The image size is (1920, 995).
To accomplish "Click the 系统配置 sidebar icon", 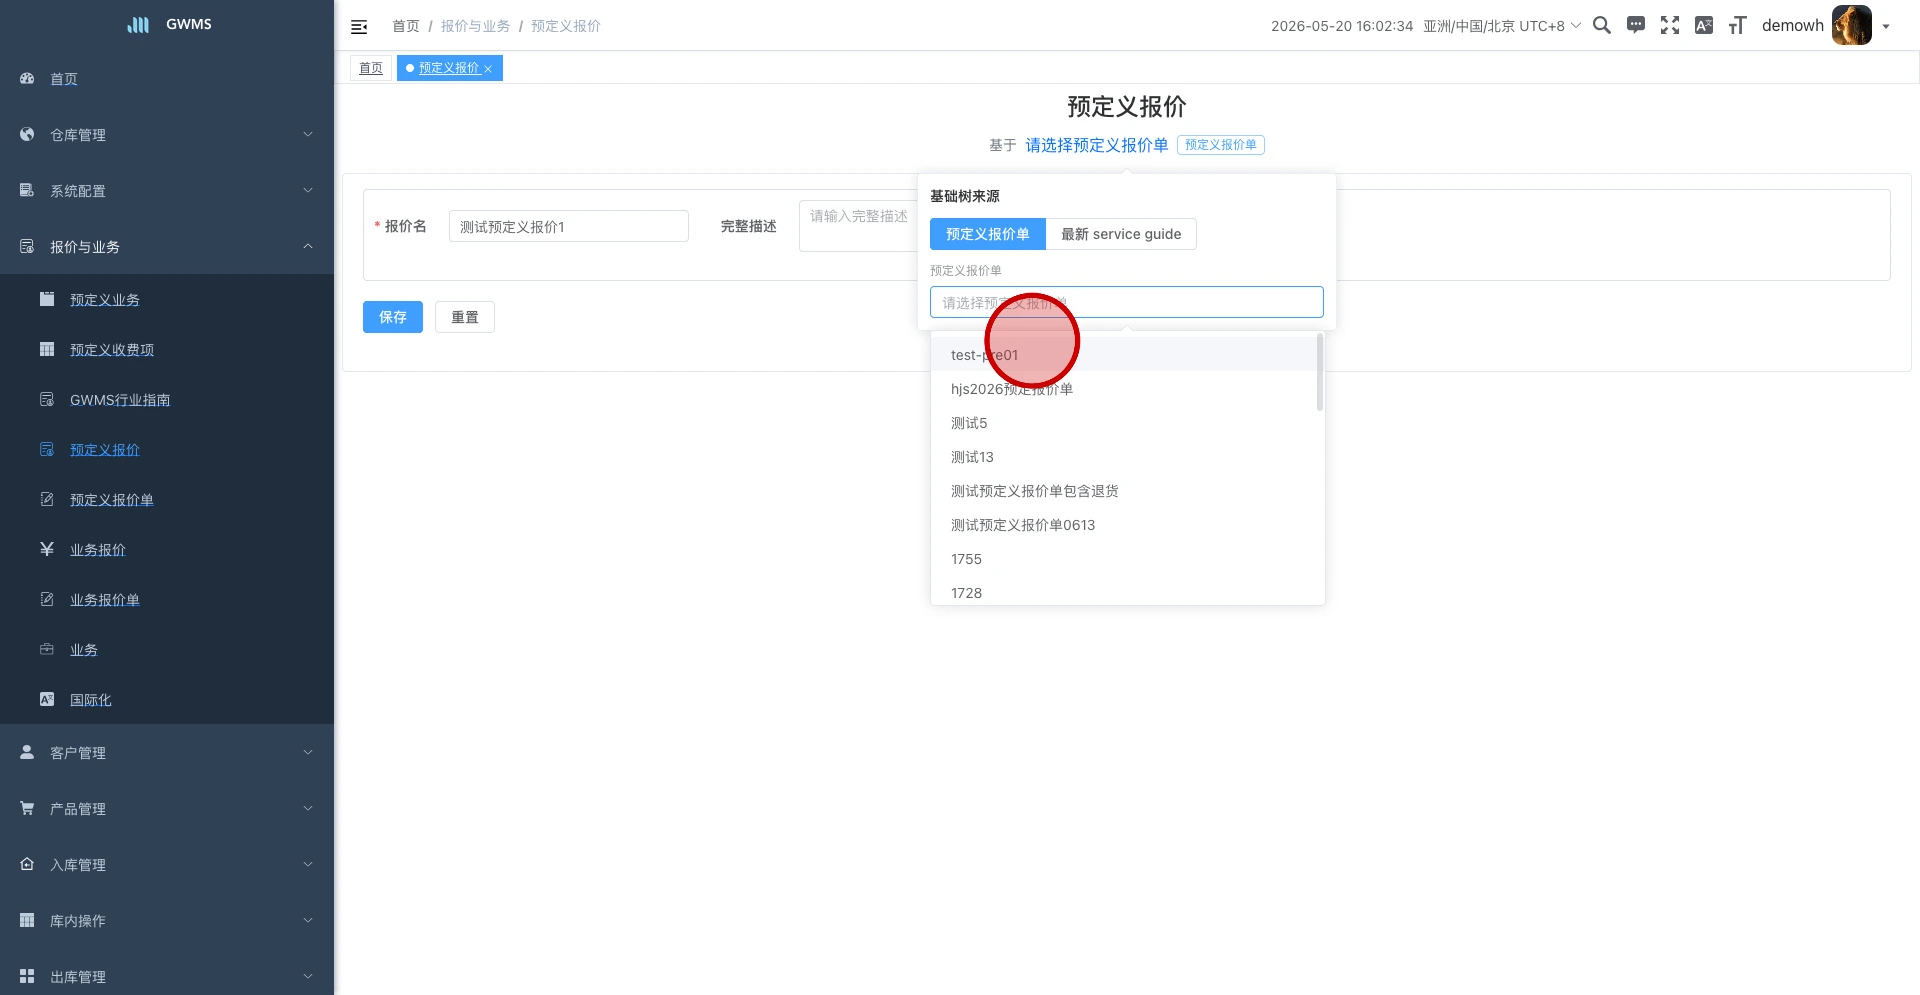I will 27,190.
